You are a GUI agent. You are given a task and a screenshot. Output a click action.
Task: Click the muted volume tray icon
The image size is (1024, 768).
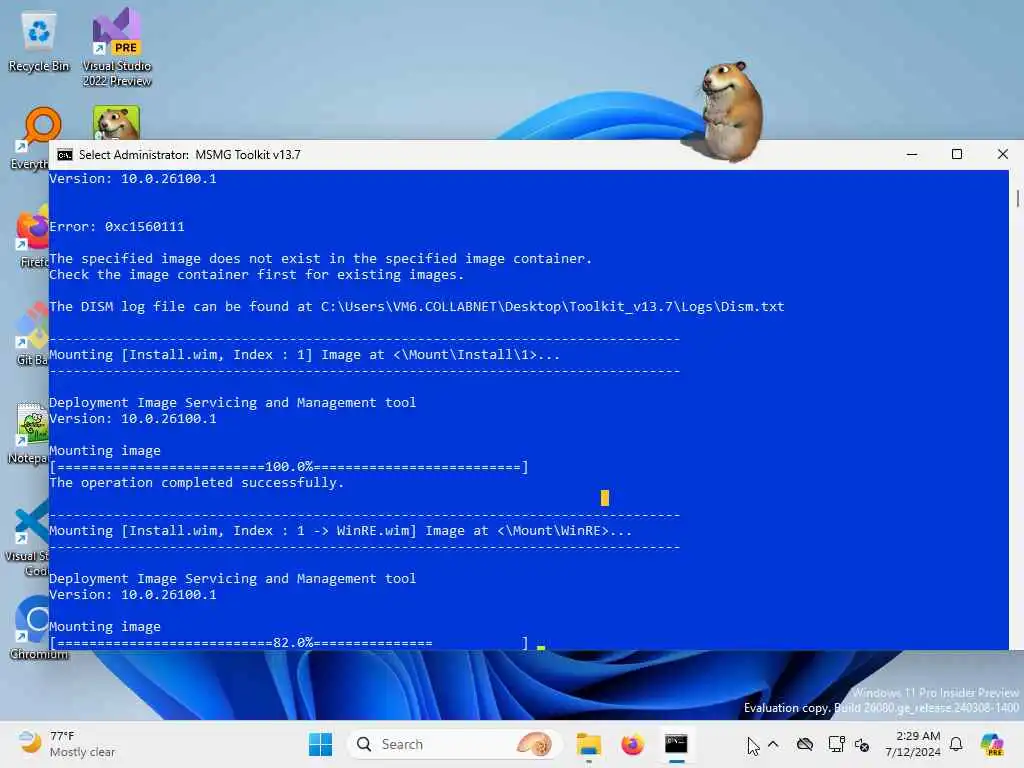pos(862,744)
